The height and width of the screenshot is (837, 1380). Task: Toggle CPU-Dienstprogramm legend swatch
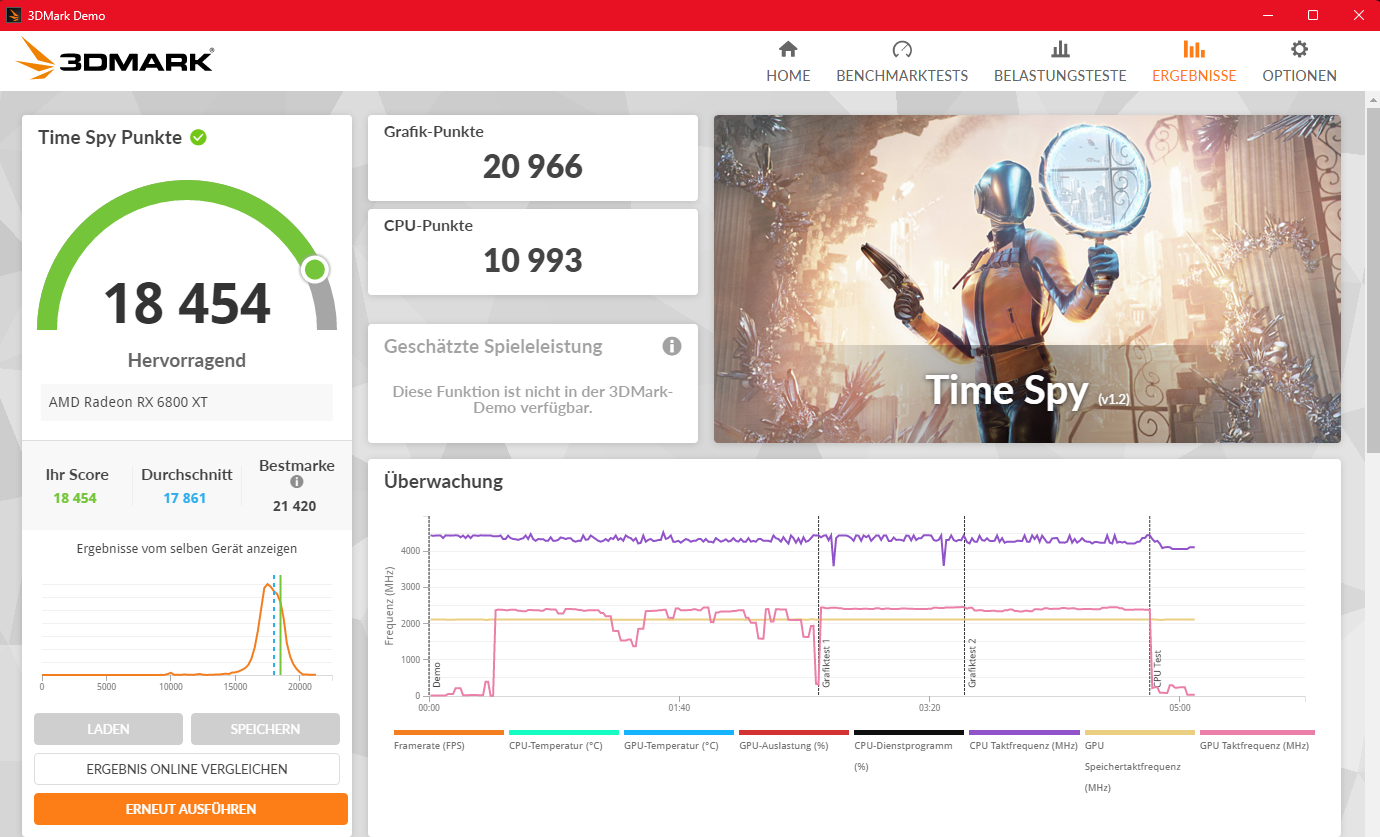[x=909, y=732]
